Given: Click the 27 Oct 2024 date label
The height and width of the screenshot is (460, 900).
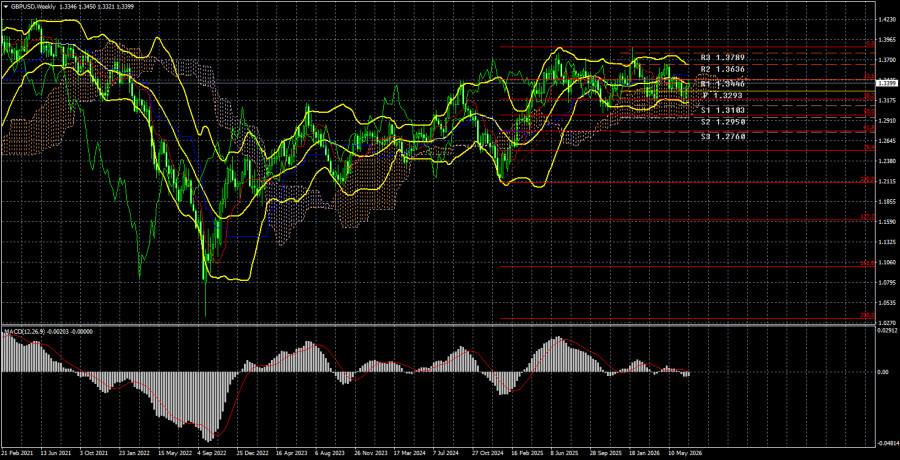Looking at the screenshot, I should 486,452.
